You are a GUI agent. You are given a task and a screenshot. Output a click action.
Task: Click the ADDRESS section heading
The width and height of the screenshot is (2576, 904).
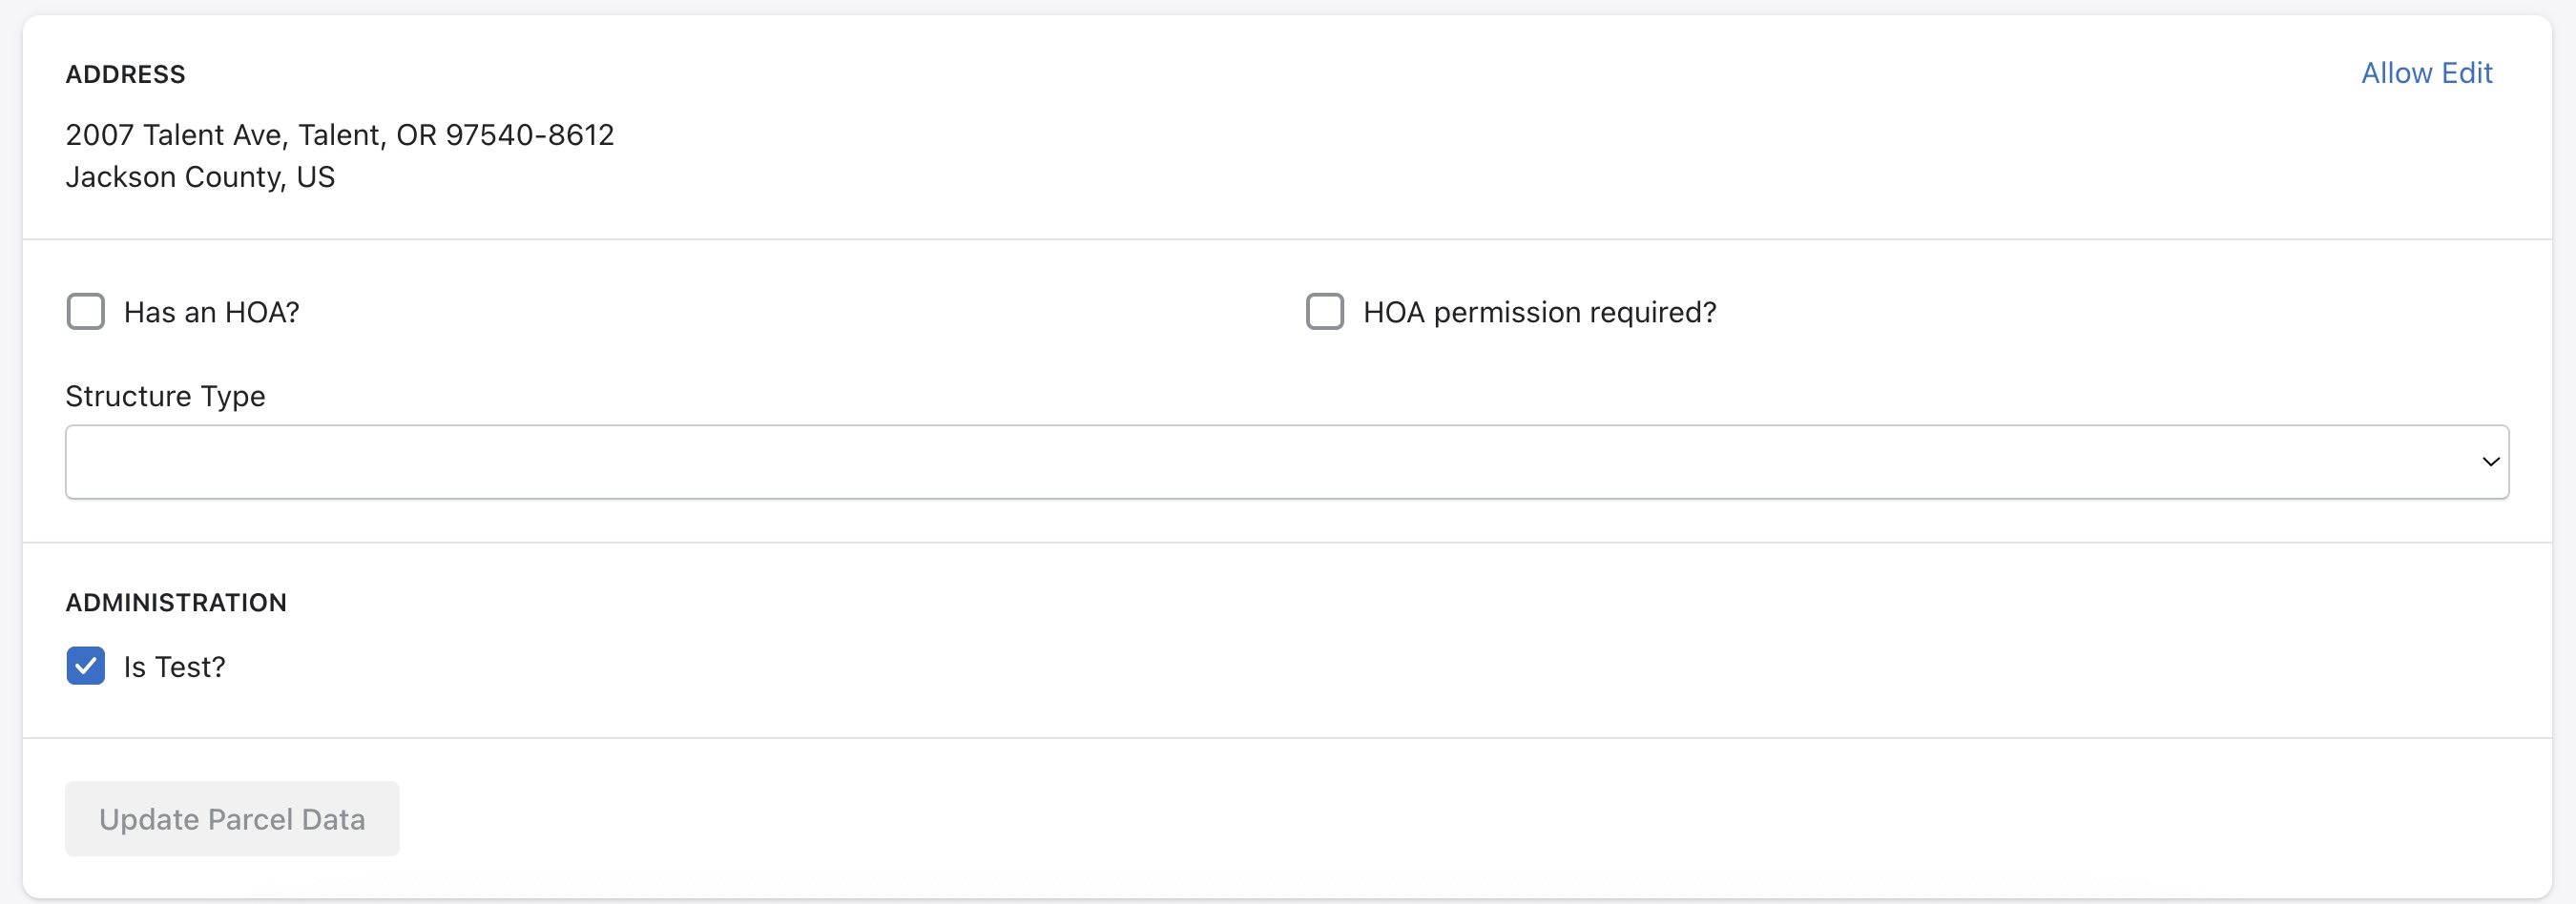125,75
